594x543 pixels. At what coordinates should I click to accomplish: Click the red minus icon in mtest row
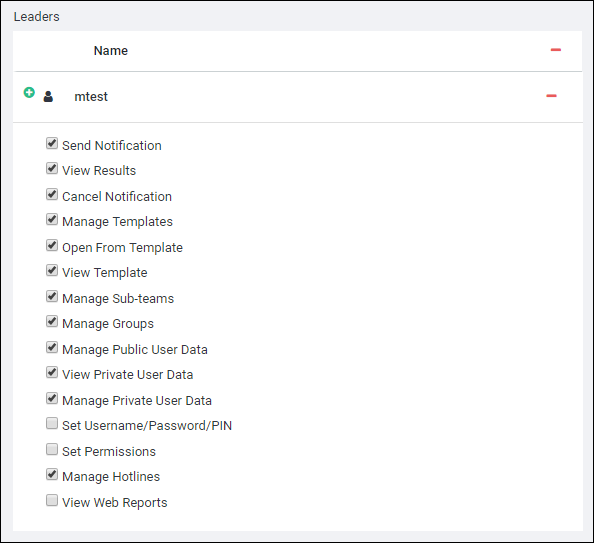tap(551, 95)
